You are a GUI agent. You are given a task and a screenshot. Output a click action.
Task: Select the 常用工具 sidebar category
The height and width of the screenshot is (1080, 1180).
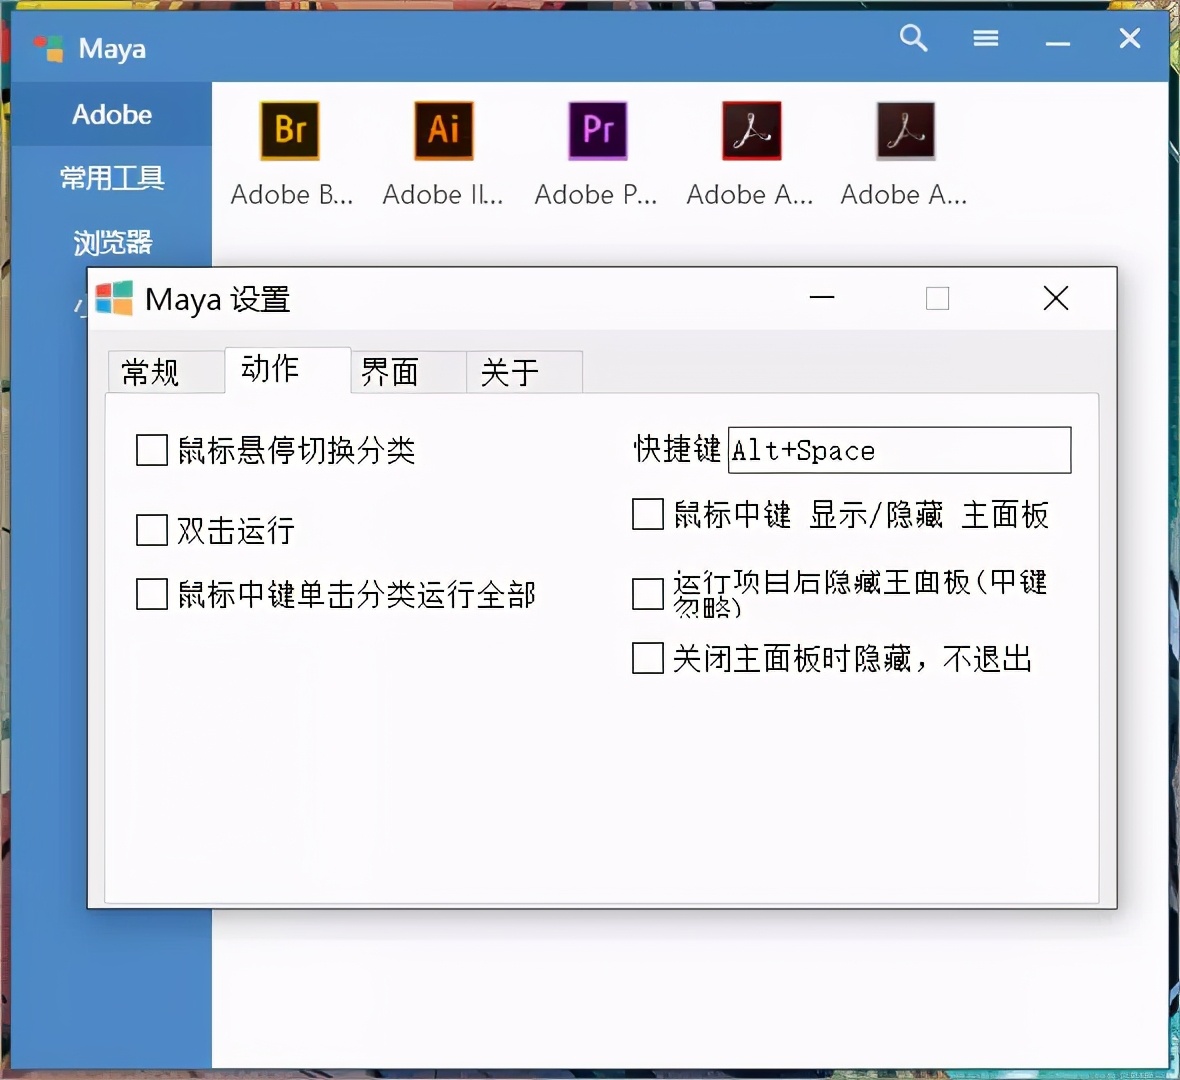[112, 179]
